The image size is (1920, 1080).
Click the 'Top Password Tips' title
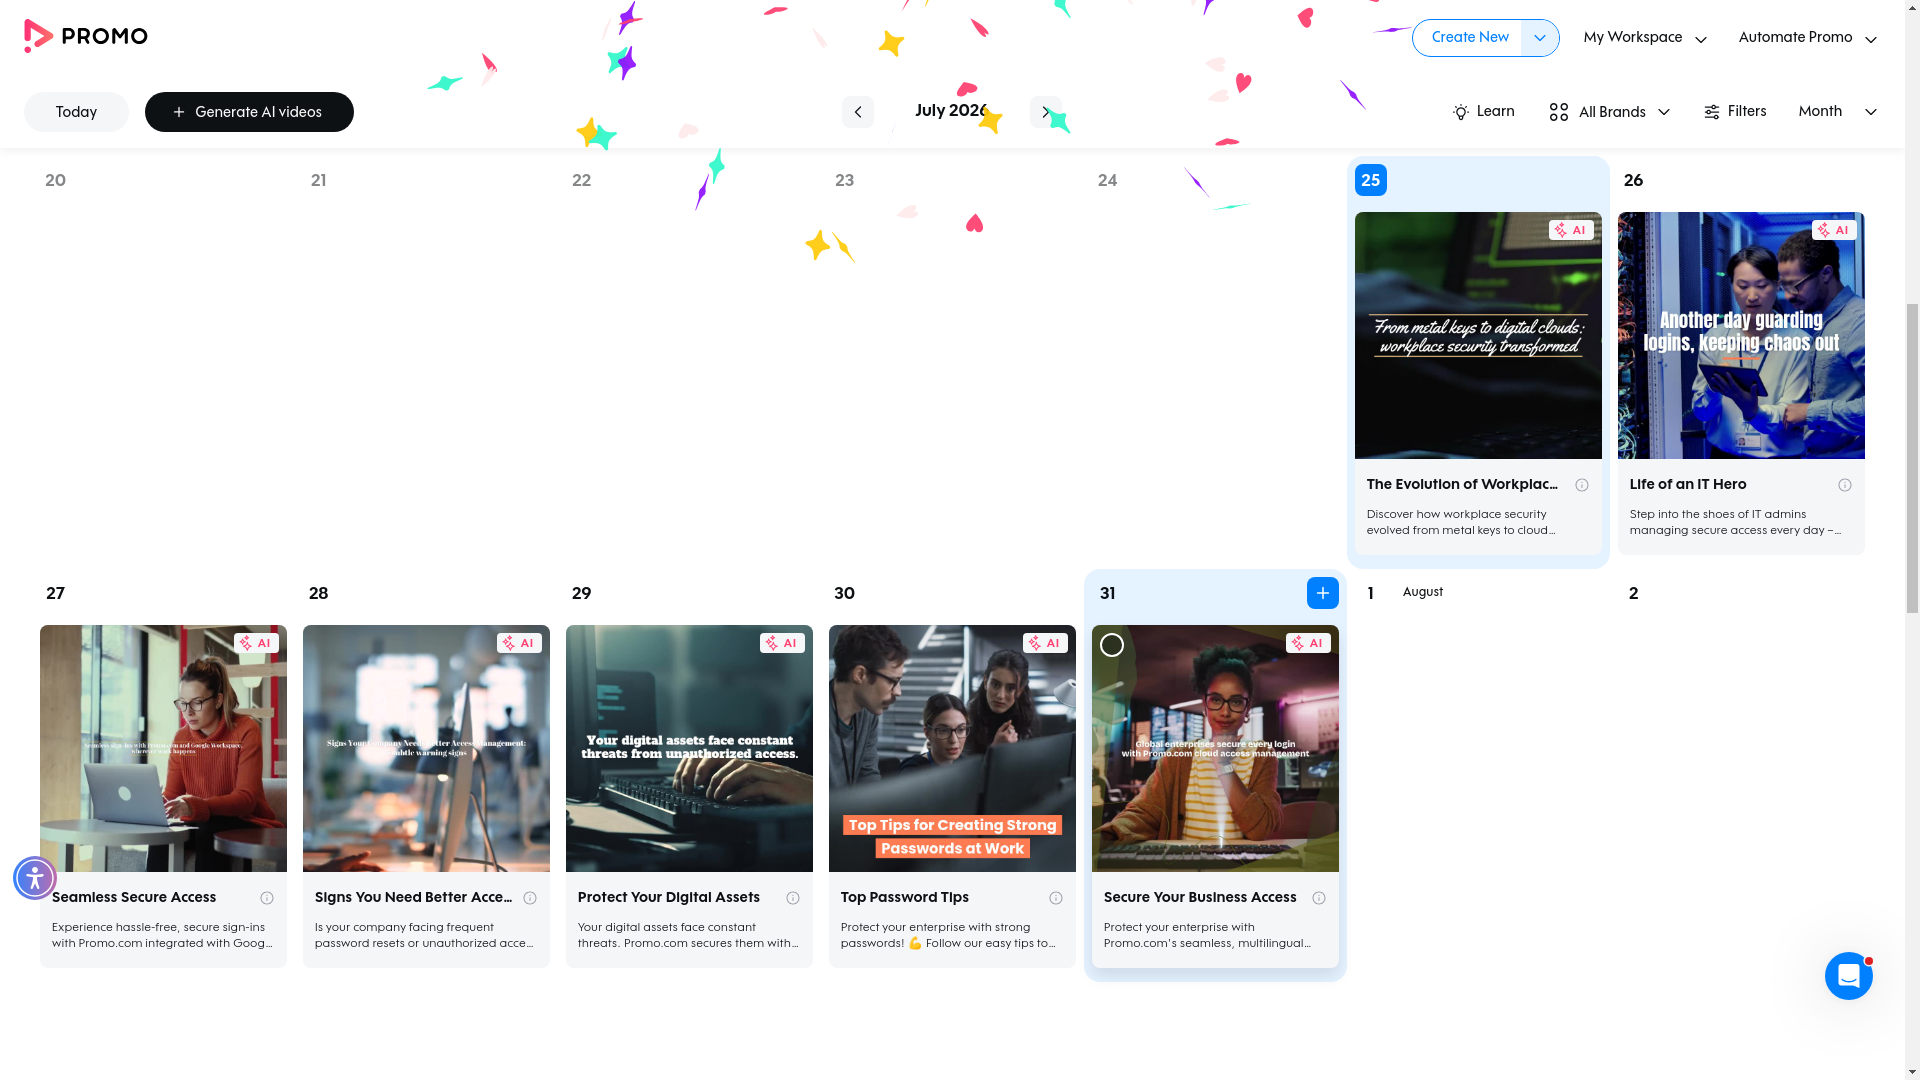click(x=904, y=898)
